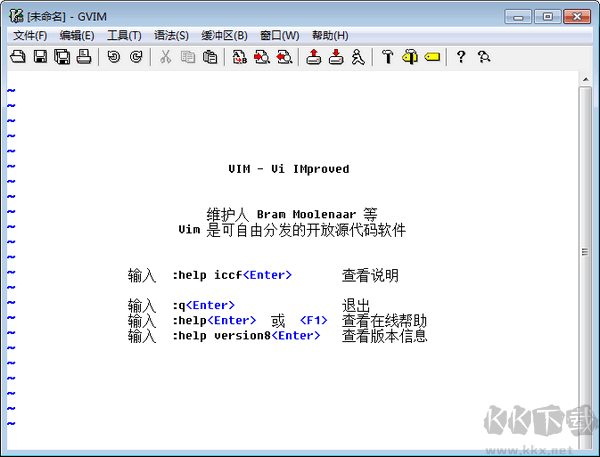This screenshot has width=600, height=457.
Task: Open the 缓冲区(B) menu
Action: (224, 36)
